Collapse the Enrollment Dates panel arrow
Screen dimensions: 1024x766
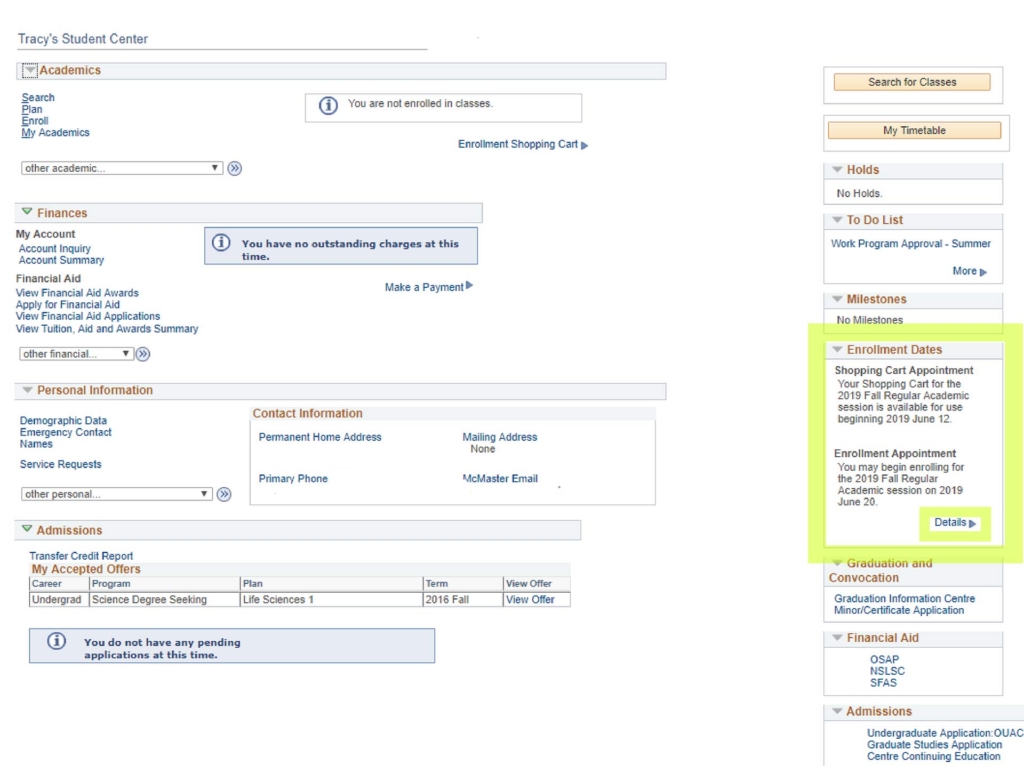click(x=837, y=350)
